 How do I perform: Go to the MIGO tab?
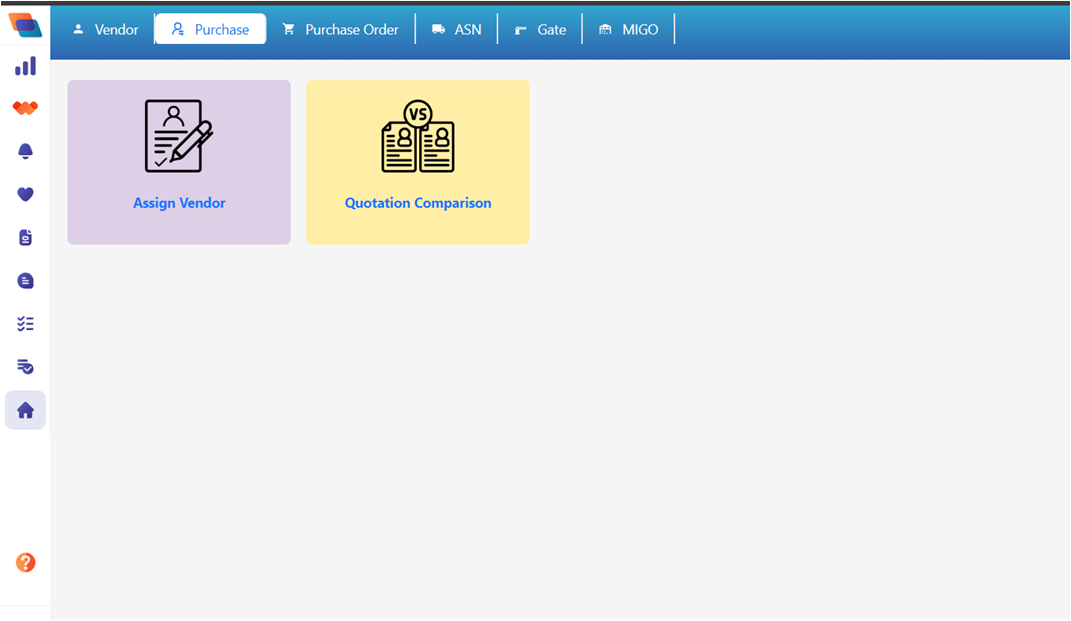(628, 29)
